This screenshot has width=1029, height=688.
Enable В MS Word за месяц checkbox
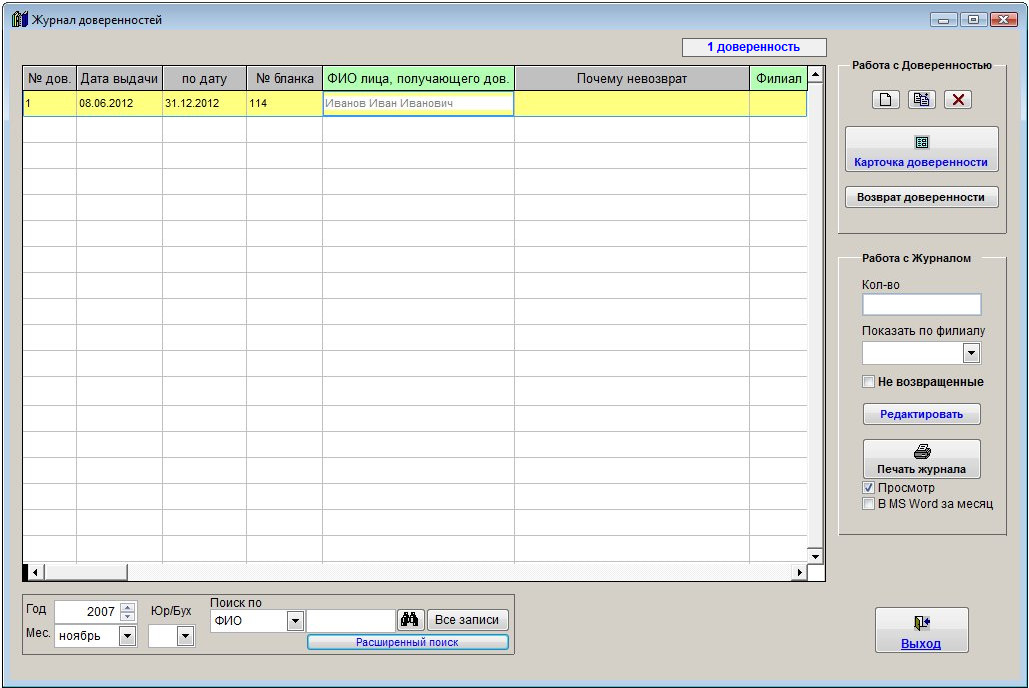point(868,504)
